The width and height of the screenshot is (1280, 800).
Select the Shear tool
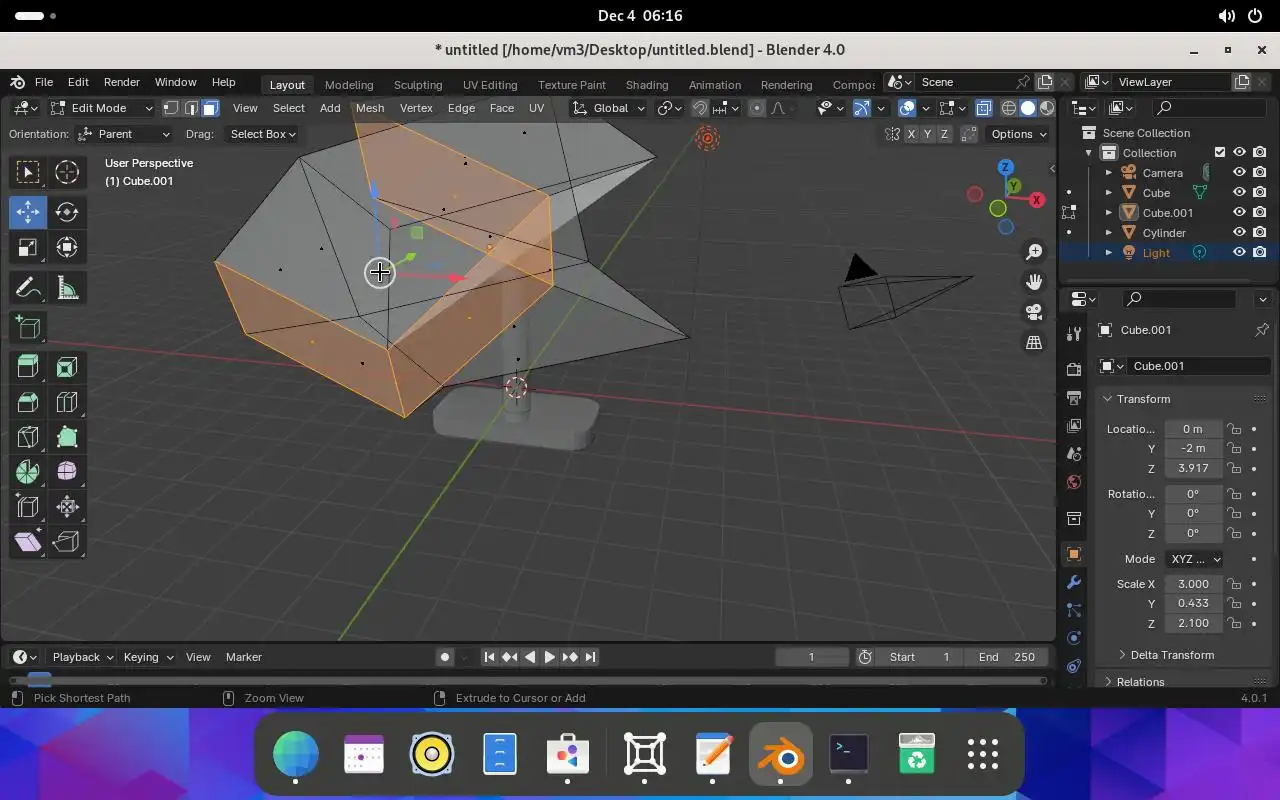point(28,541)
